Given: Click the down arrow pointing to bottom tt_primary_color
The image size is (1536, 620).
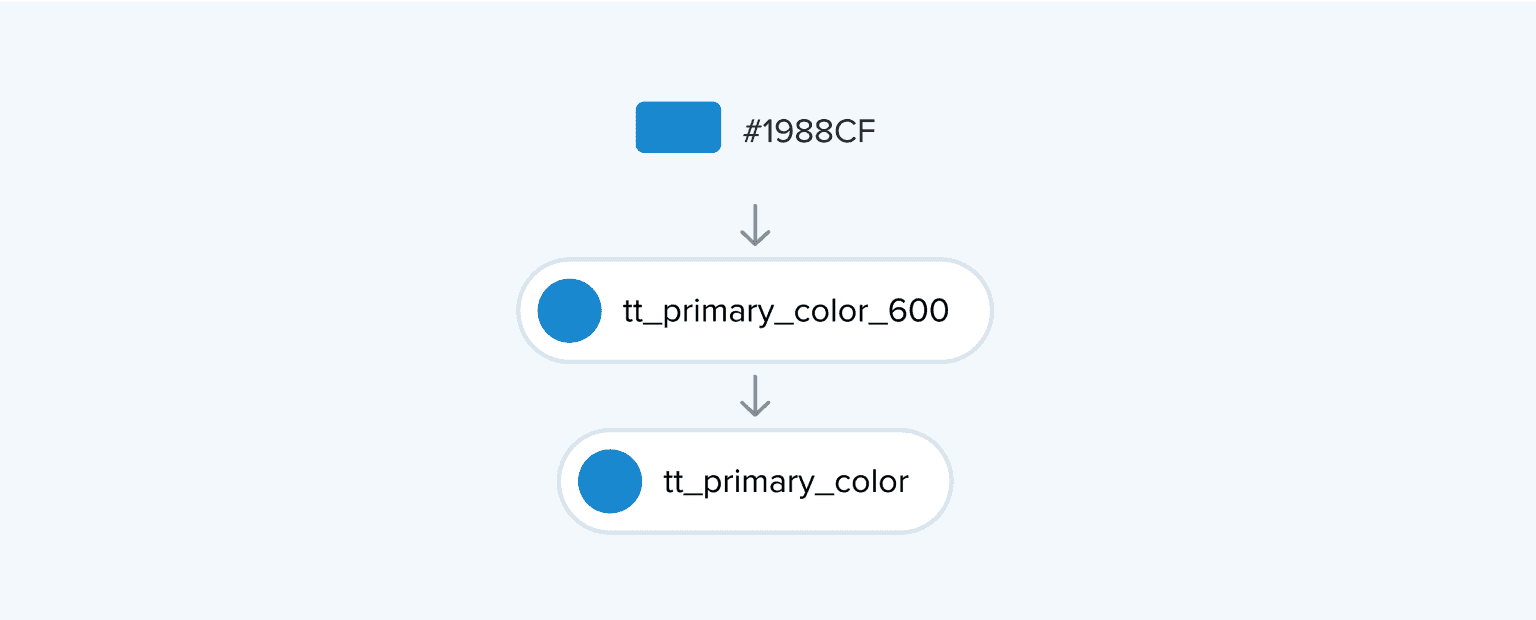Looking at the screenshot, I should [x=755, y=396].
